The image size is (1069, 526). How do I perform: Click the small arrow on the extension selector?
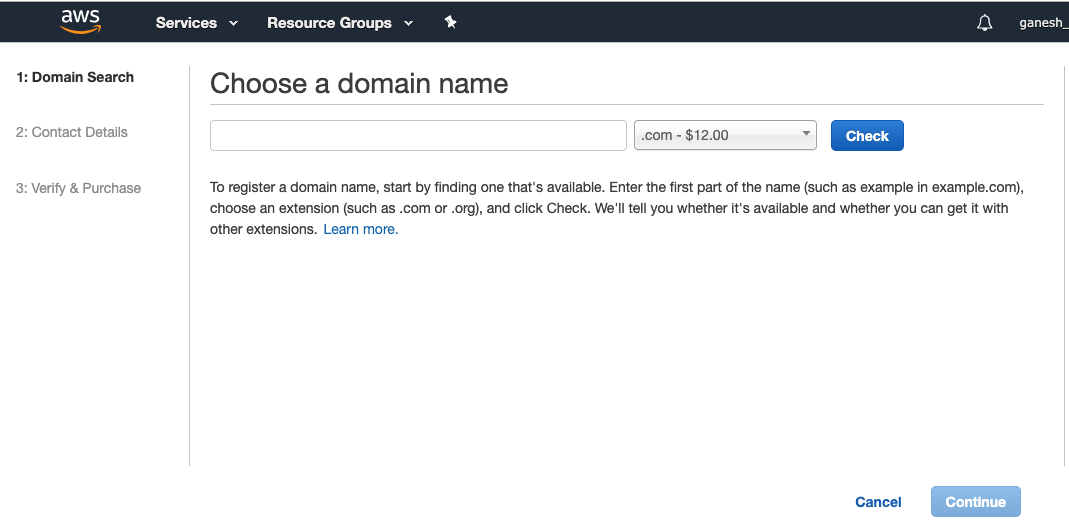click(806, 134)
